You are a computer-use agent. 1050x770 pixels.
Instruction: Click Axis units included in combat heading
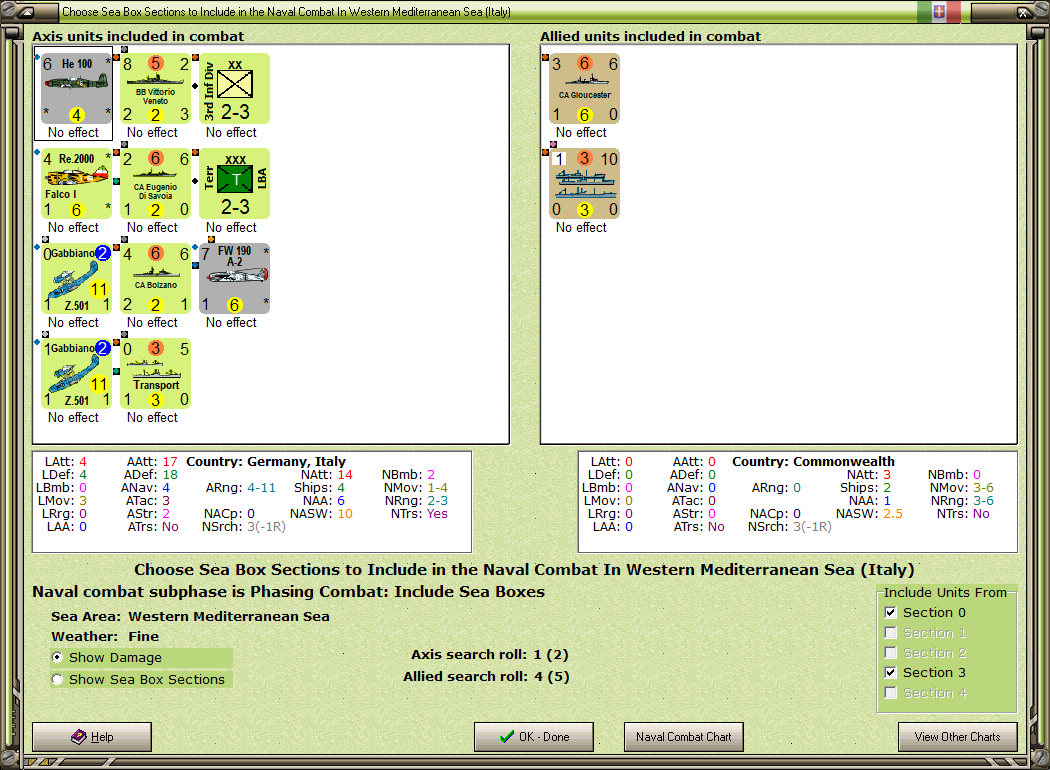pyautogui.click(x=138, y=36)
